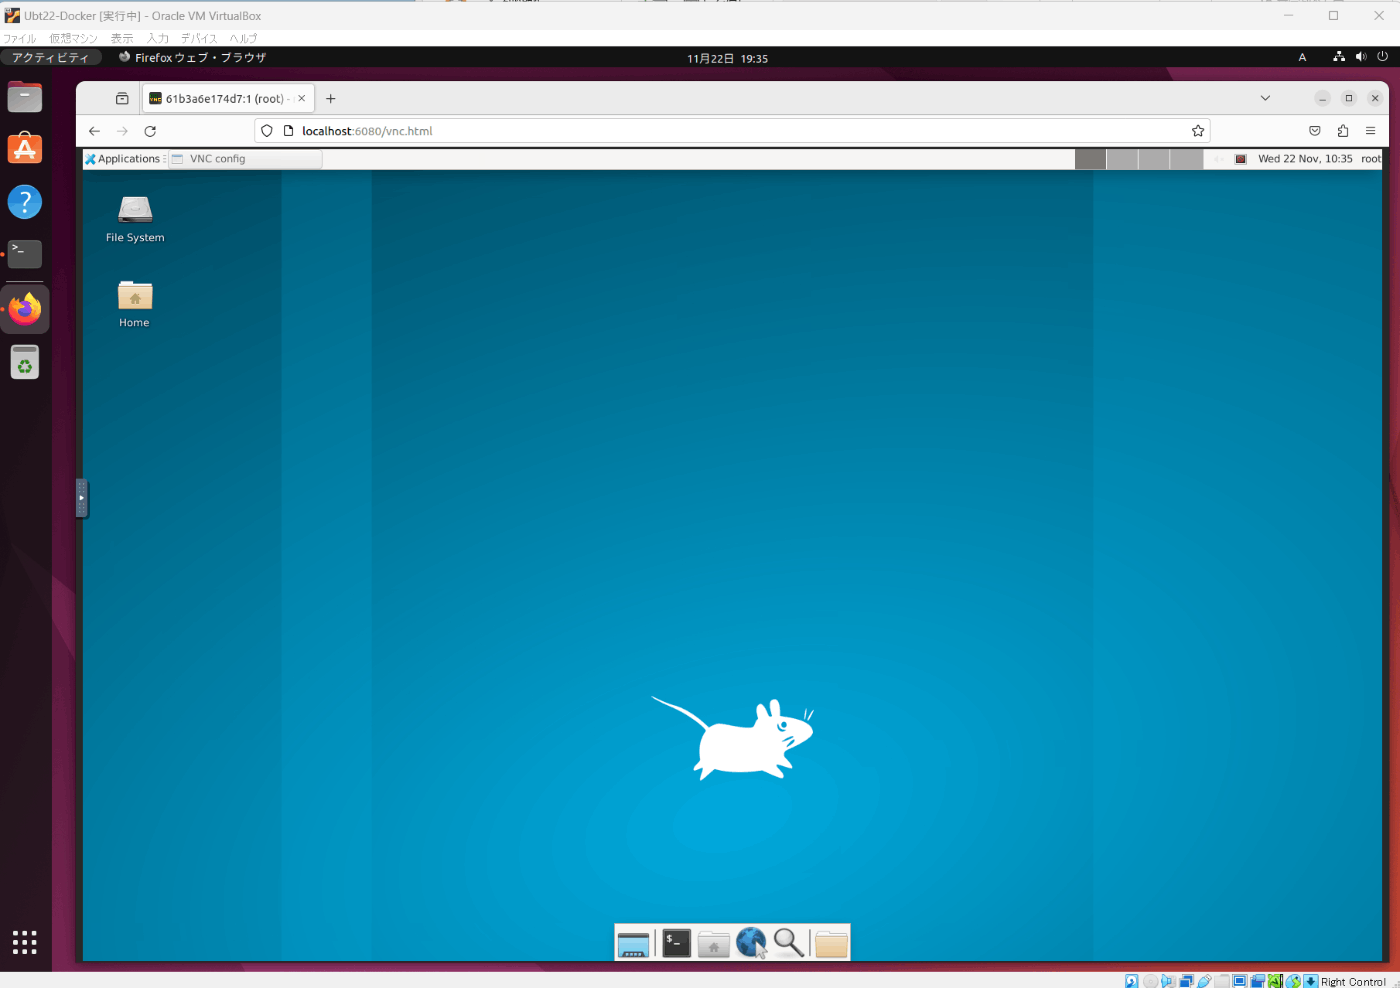Image resolution: width=1400 pixels, height=988 pixels.
Task: Click the VirtualBox audio status icon
Action: tap(1168, 981)
